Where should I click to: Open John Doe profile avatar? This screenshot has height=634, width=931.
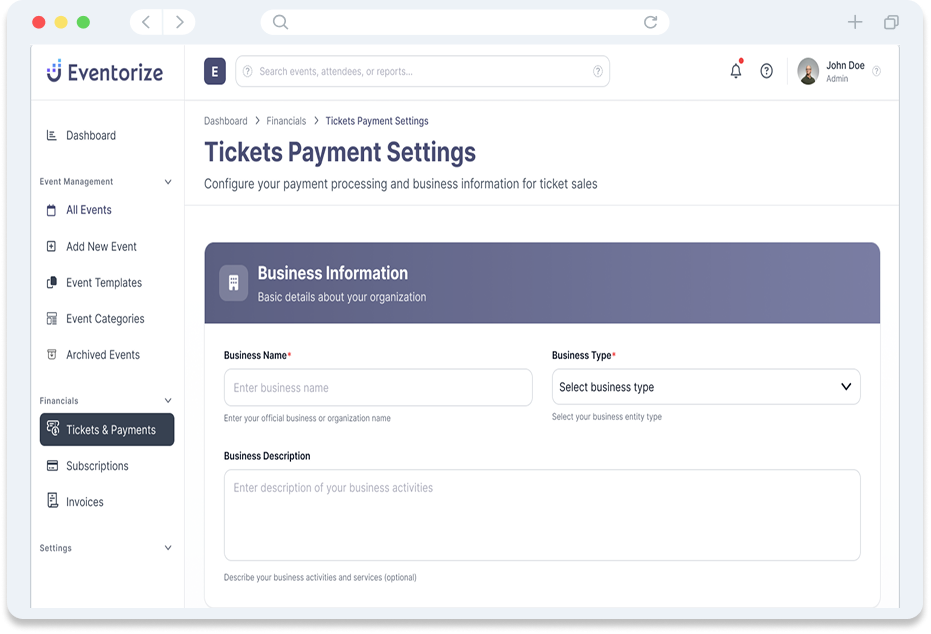coord(808,71)
